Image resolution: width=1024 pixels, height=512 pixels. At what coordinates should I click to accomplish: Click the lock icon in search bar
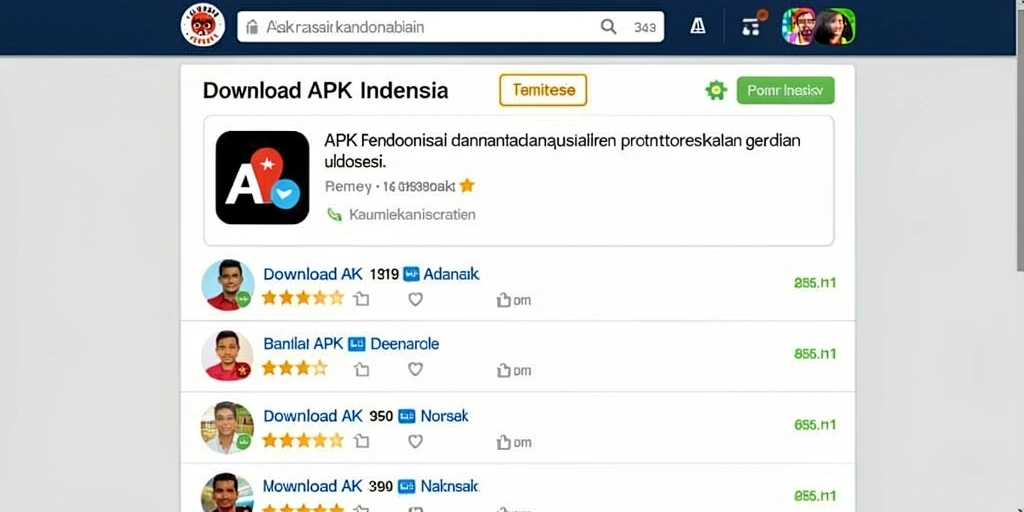[253, 27]
